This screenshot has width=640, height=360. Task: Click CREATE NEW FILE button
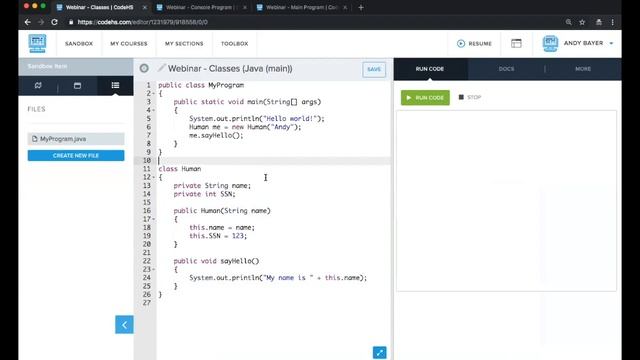click(76, 156)
